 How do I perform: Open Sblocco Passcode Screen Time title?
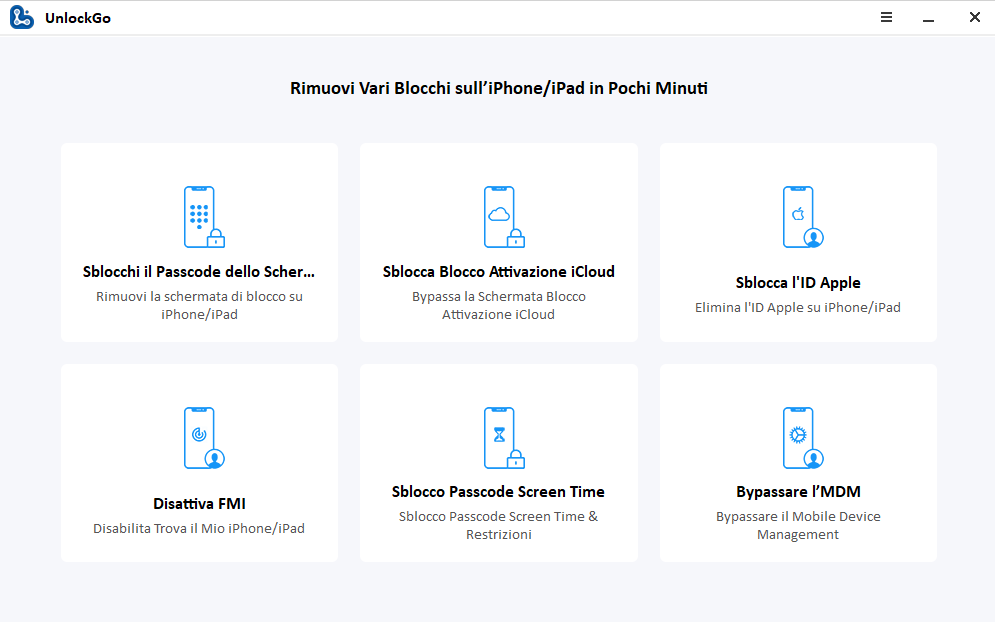pos(498,492)
